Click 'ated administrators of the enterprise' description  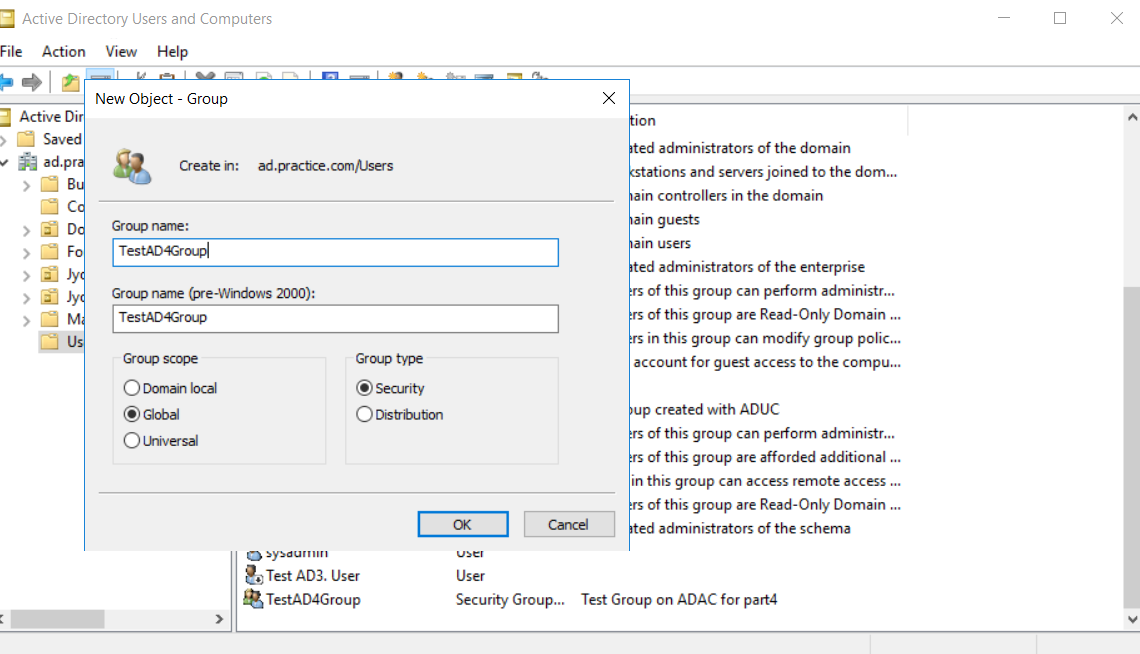pos(747,267)
